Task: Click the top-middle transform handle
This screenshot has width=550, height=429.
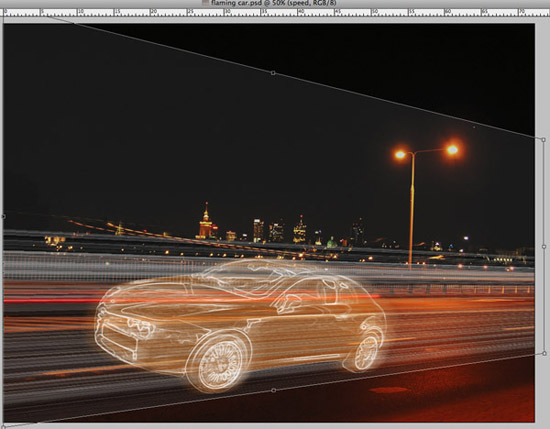Action: pos(273,73)
